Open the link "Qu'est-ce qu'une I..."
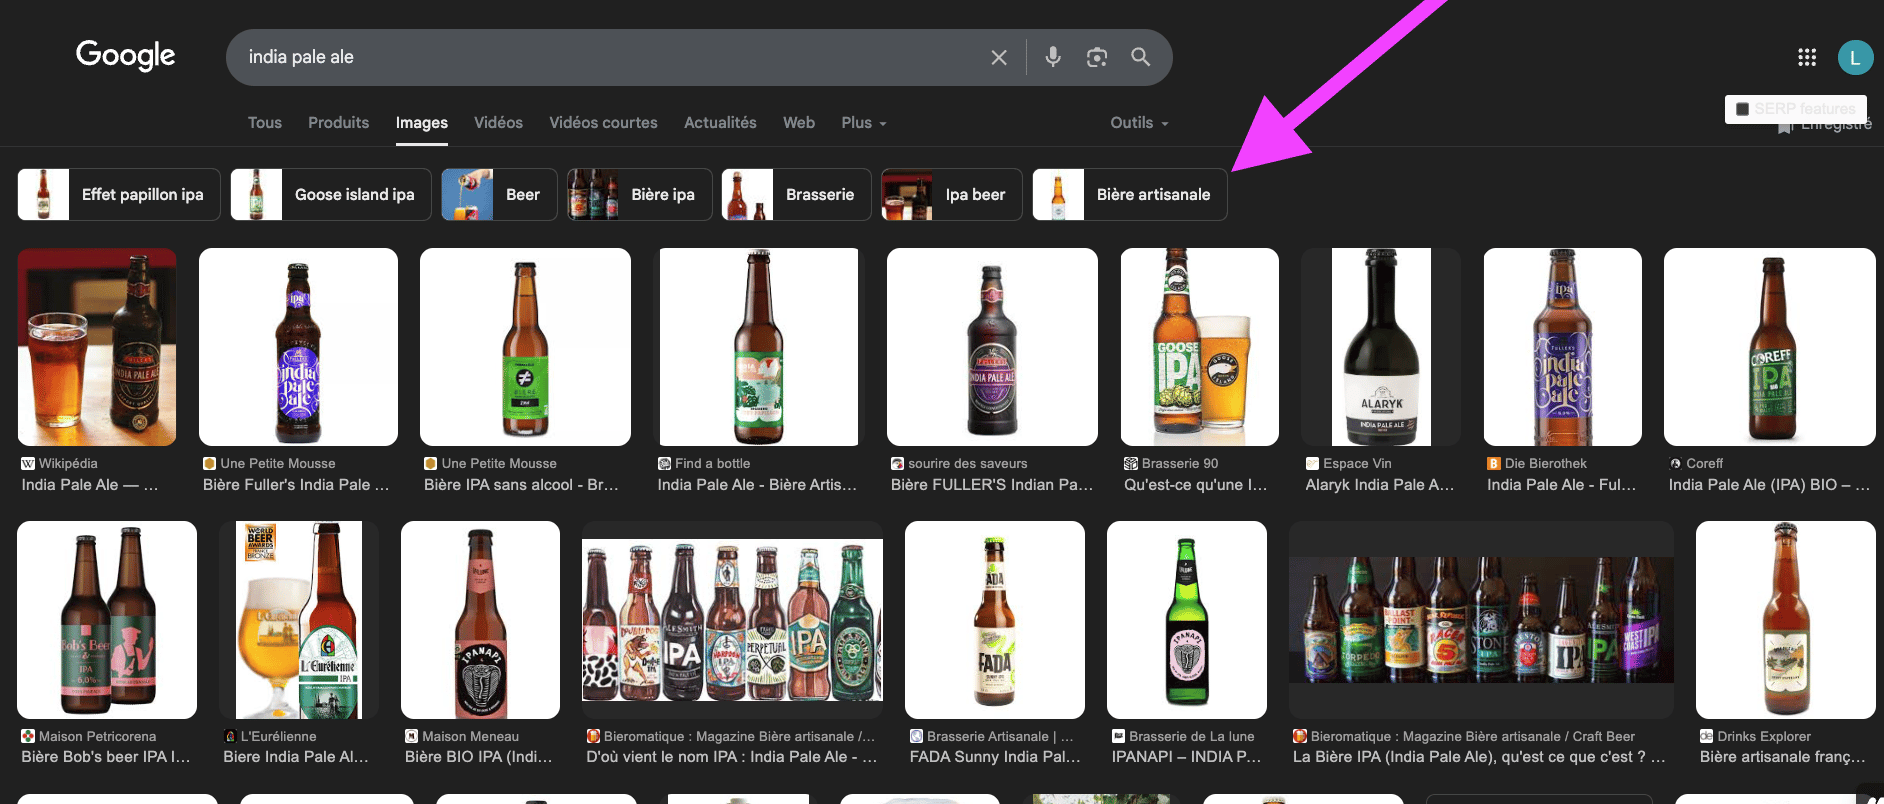This screenshot has height=804, width=1884. tap(1195, 485)
